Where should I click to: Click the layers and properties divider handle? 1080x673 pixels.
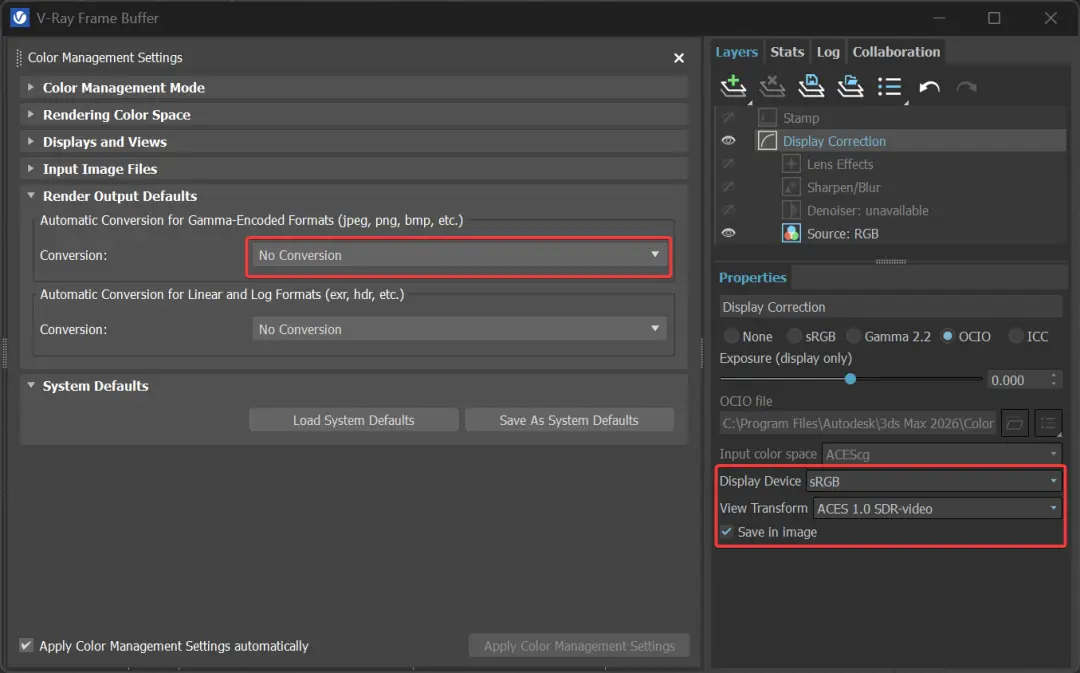891,262
